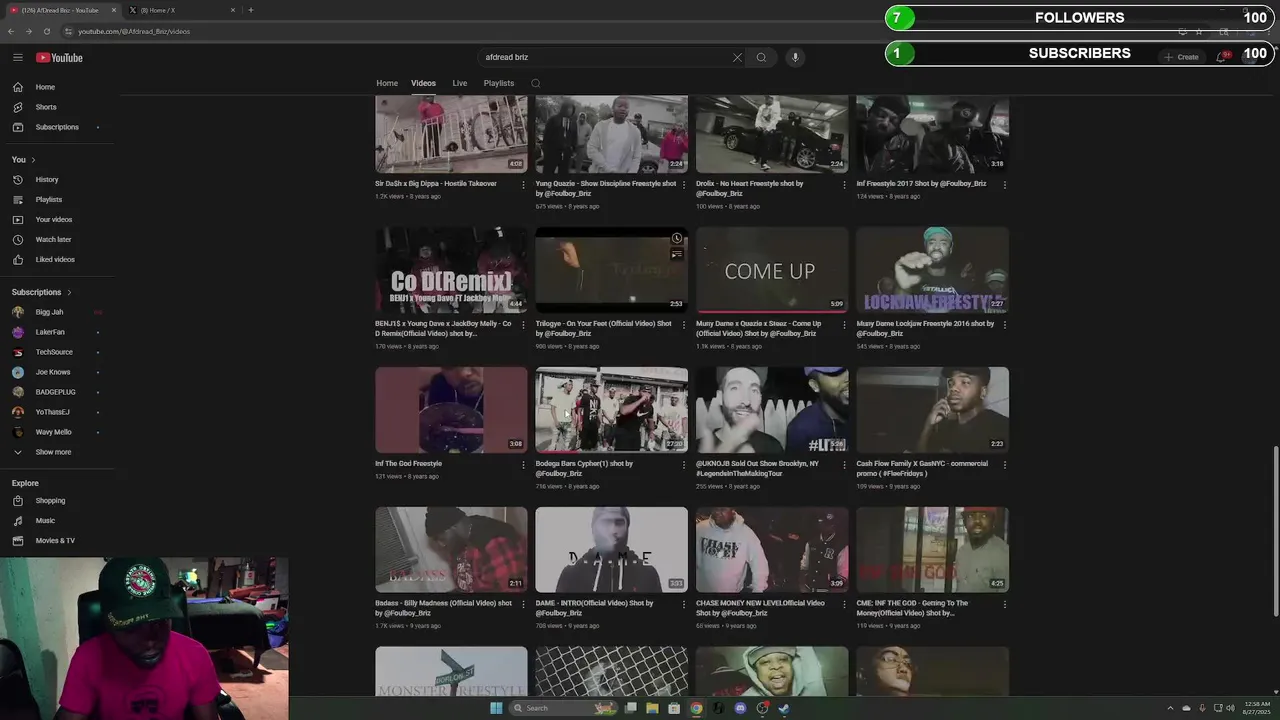Open options menu for Inf The God Freestyle
This screenshot has height=720, width=1280.
(x=523, y=464)
